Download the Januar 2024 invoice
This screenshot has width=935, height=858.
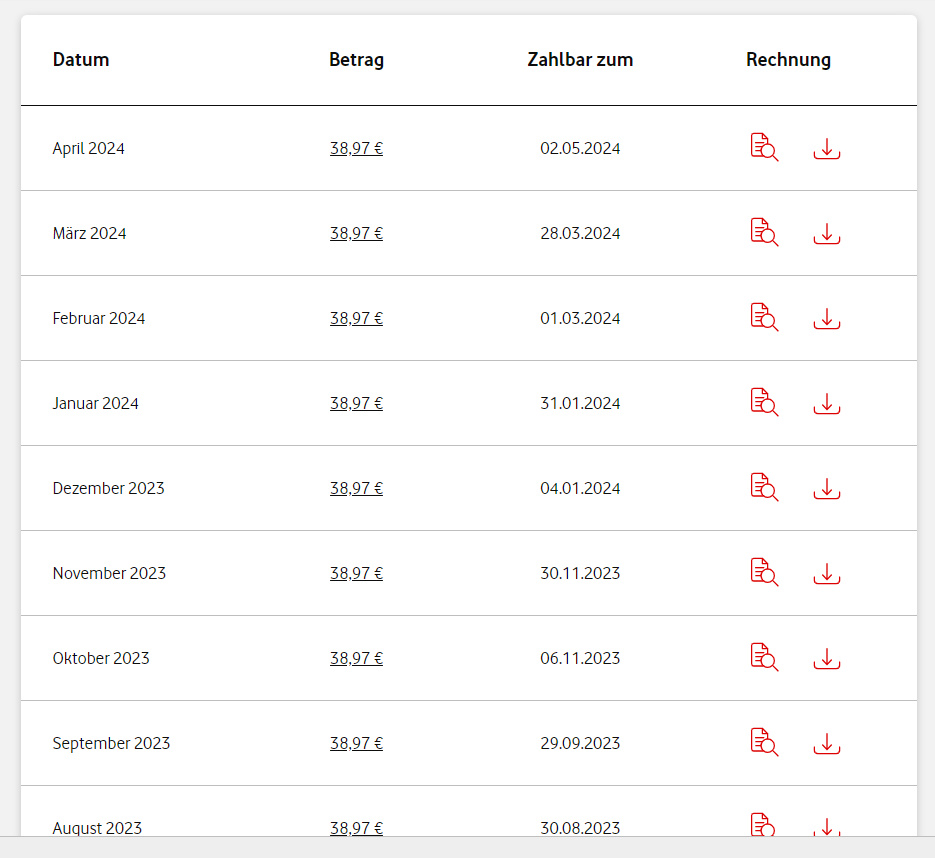tap(826, 404)
